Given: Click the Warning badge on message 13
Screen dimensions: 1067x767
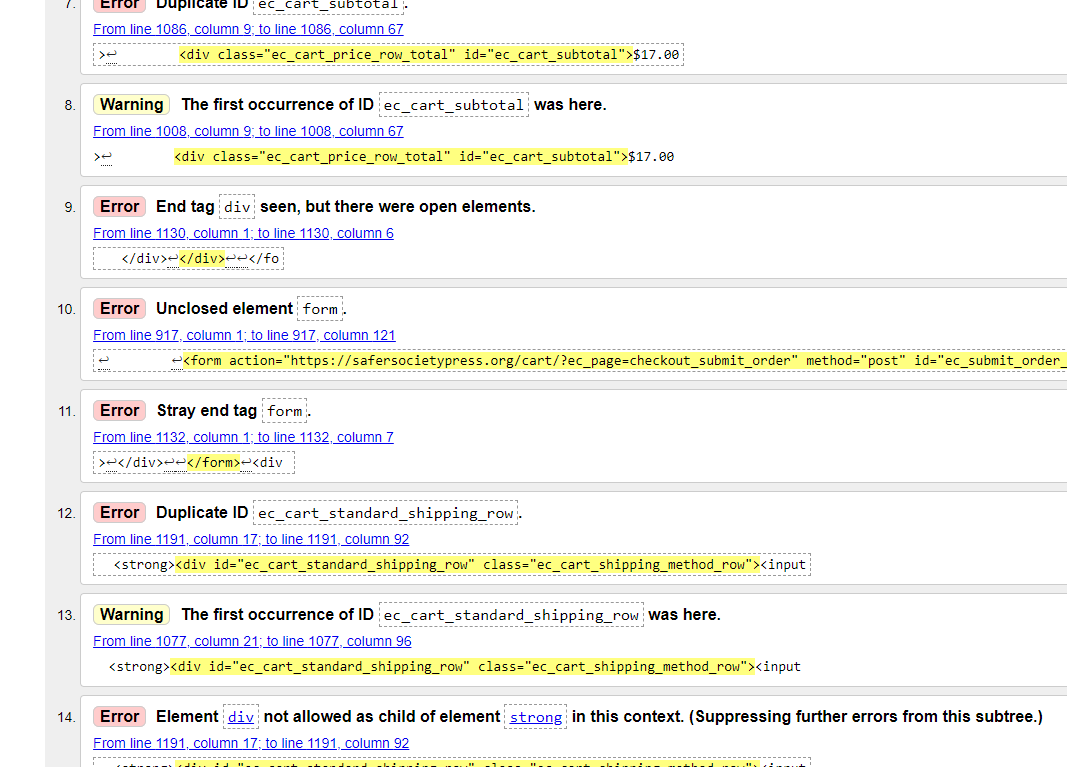Looking at the screenshot, I should [x=131, y=615].
